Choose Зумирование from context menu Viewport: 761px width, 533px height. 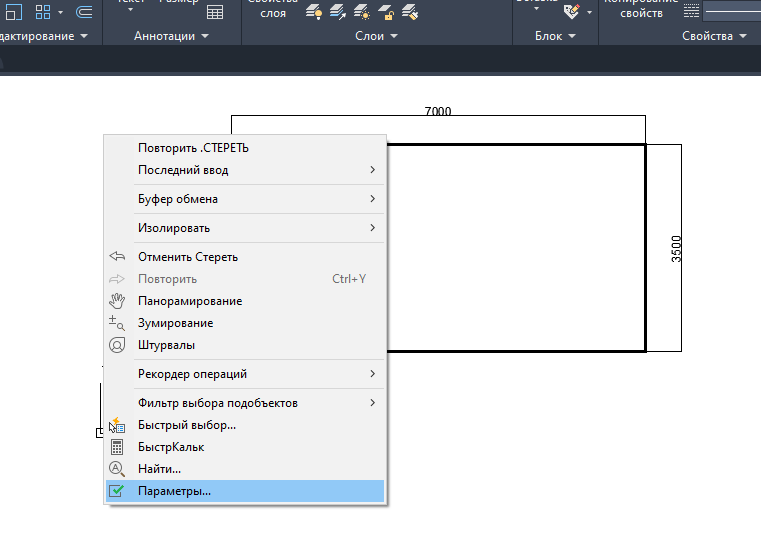(245, 323)
